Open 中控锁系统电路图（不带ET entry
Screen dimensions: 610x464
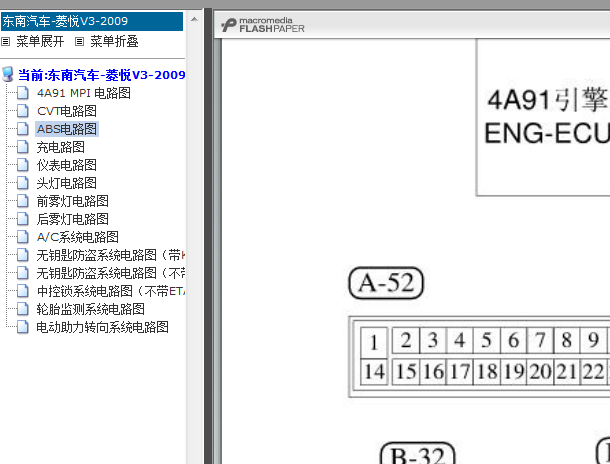[110, 291]
